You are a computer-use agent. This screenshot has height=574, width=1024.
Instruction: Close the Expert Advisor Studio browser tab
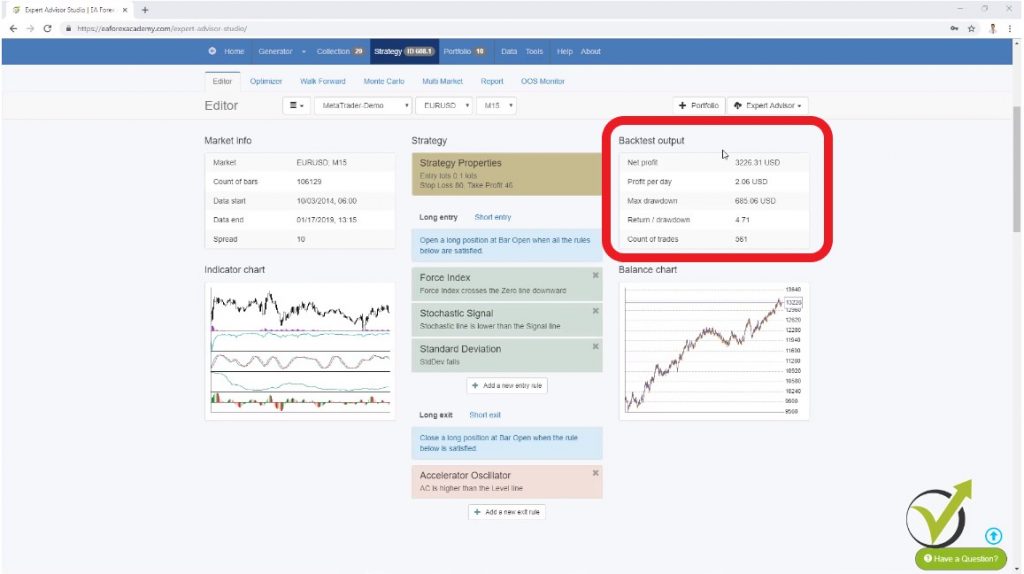125,10
